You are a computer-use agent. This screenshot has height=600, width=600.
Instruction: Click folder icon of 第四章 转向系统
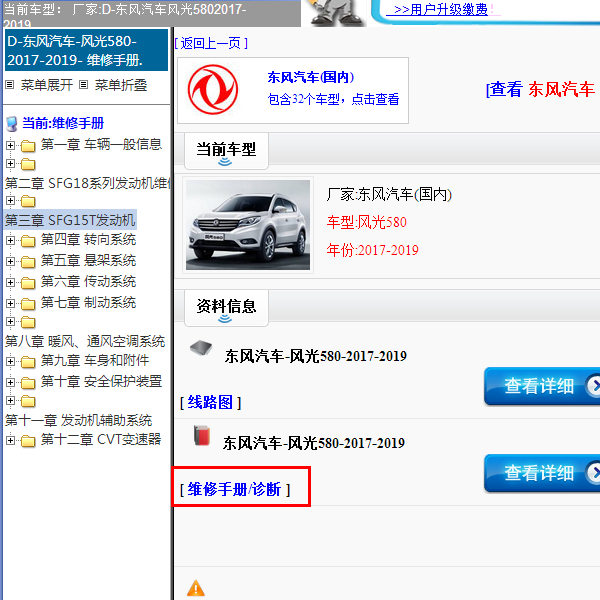pos(28,241)
